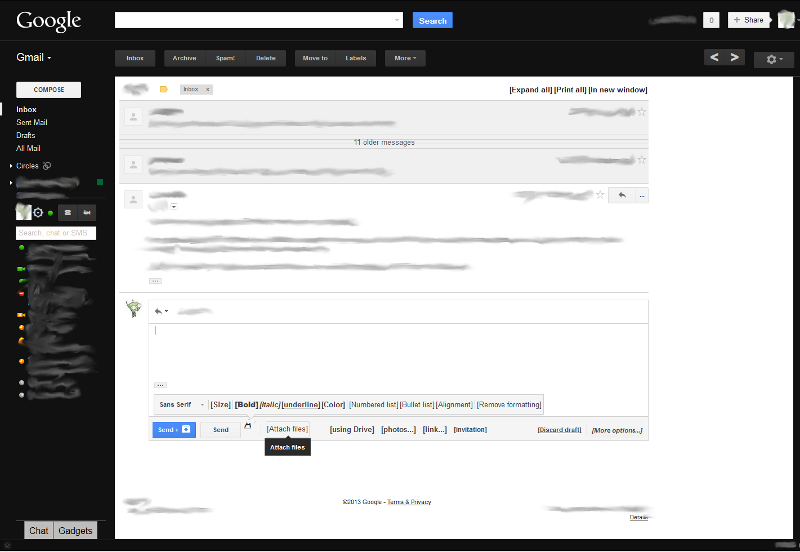Remove the Inbox label with x
The width and height of the screenshot is (800, 552).
pyautogui.click(x=208, y=89)
